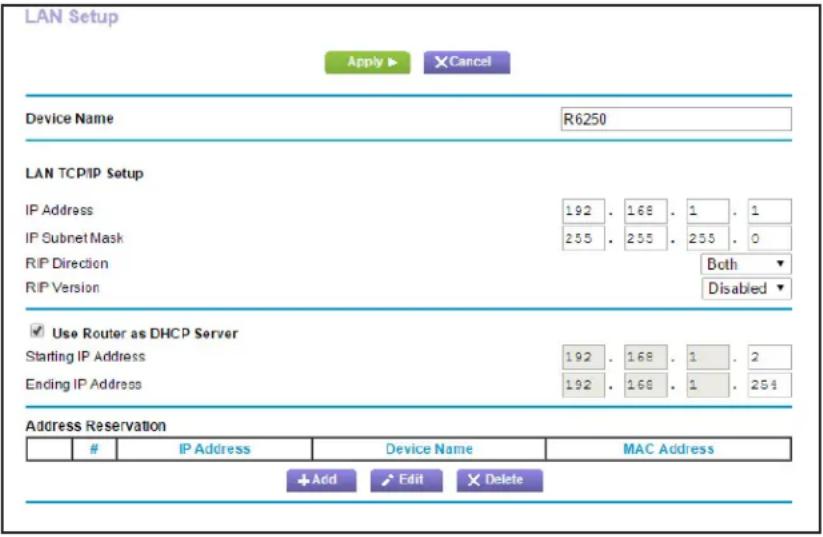Edit the Device Name field R6250
The height and width of the screenshot is (537, 823).
[x=676, y=119]
